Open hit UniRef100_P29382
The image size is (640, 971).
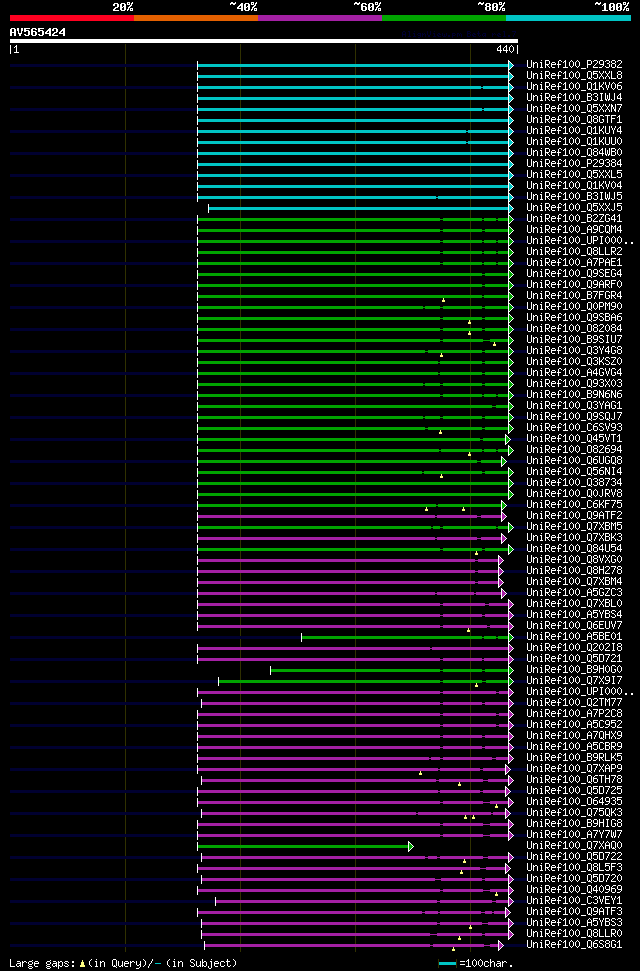pyautogui.click(x=574, y=64)
